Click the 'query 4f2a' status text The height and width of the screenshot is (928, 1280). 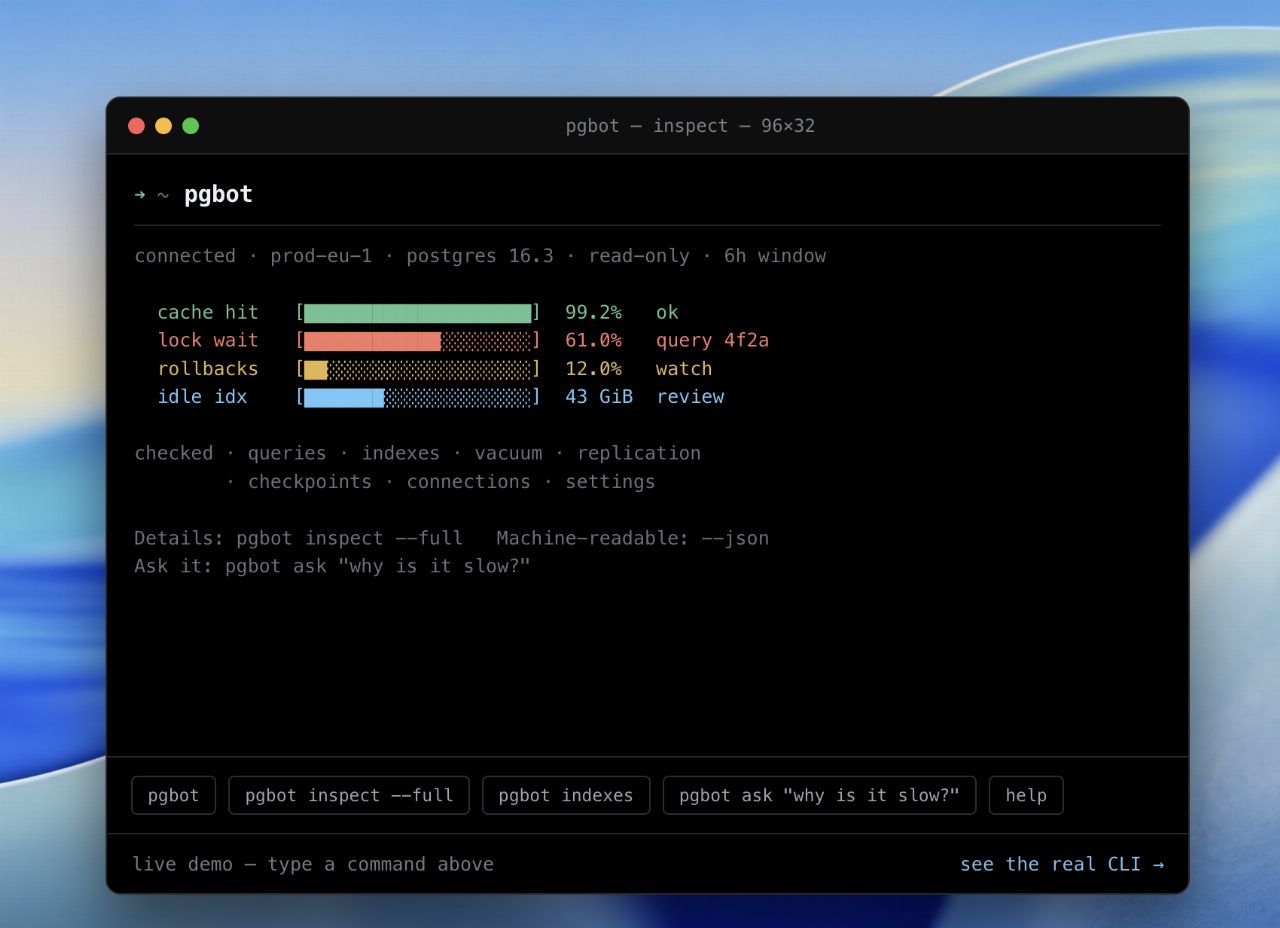point(712,340)
